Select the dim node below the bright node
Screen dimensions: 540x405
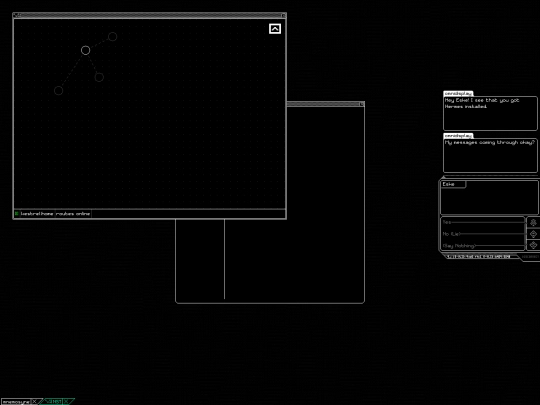tap(99, 77)
